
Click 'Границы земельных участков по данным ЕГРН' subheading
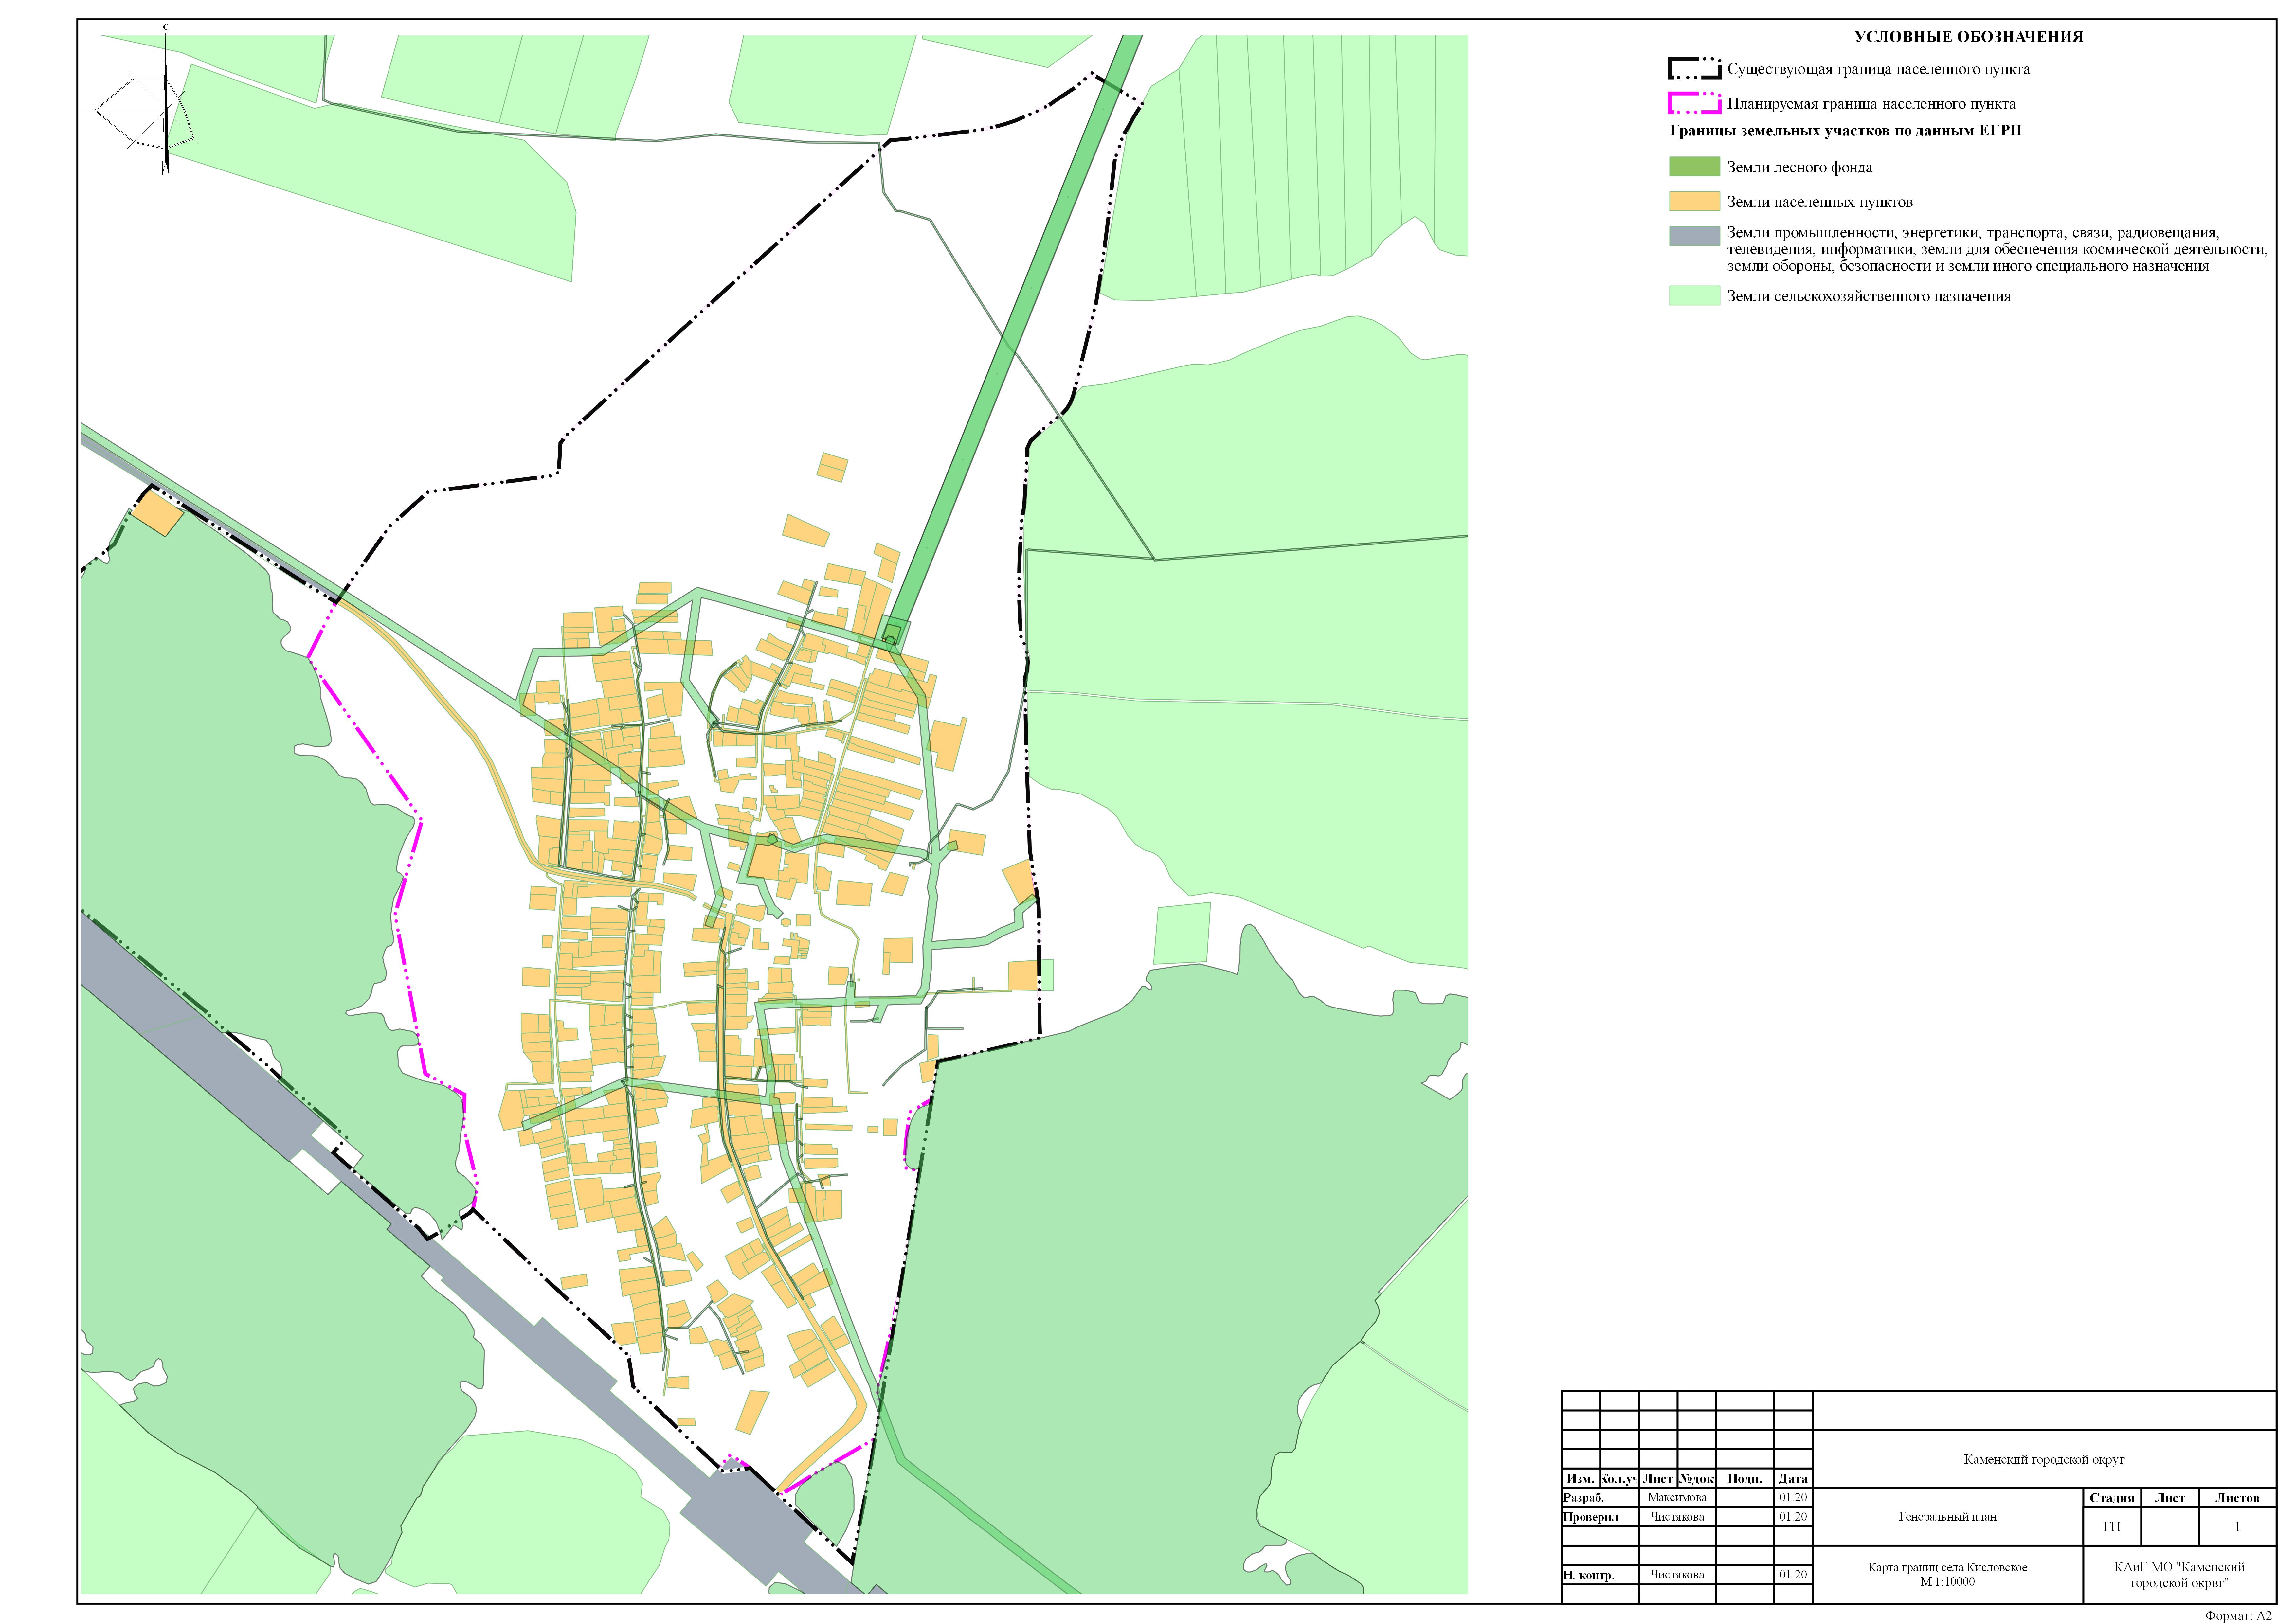(1846, 131)
